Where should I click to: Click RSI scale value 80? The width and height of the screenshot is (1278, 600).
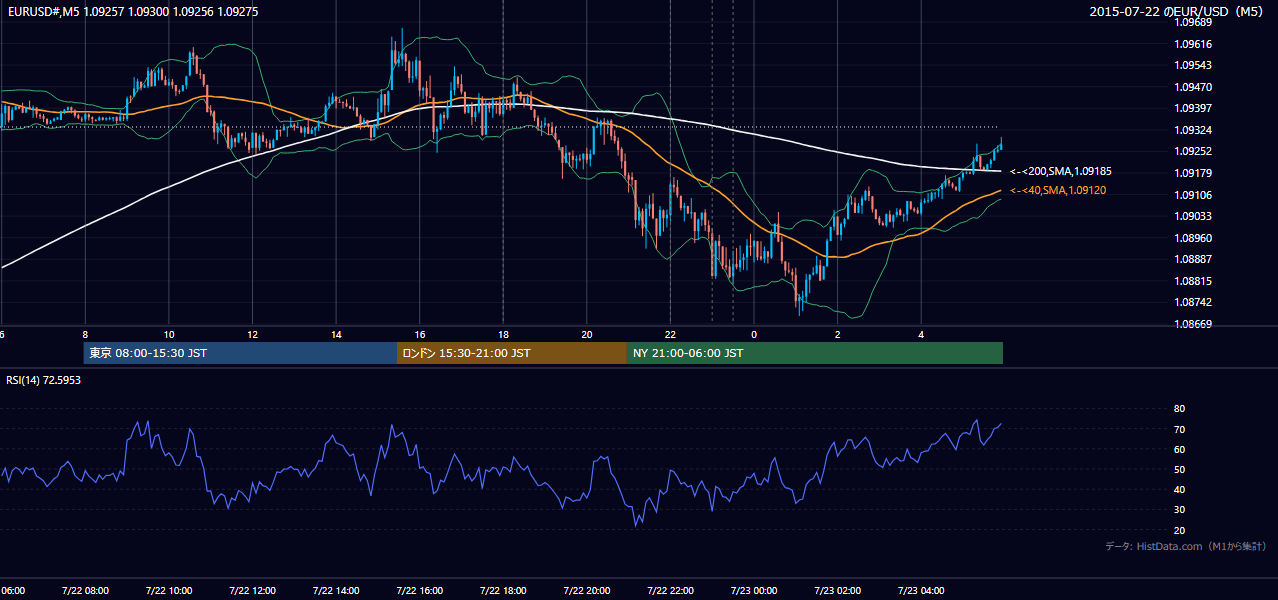click(1179, 409)
